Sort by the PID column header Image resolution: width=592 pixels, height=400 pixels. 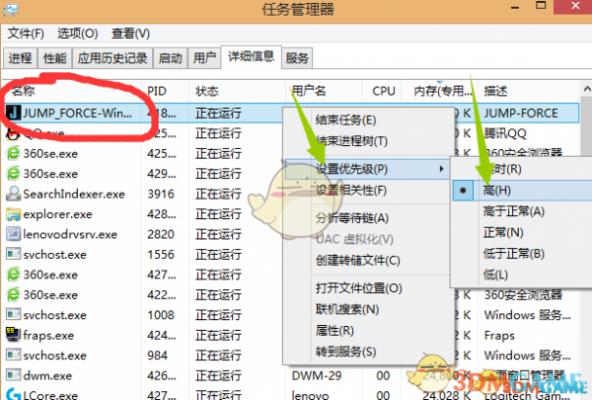click(x=157, y=91)
